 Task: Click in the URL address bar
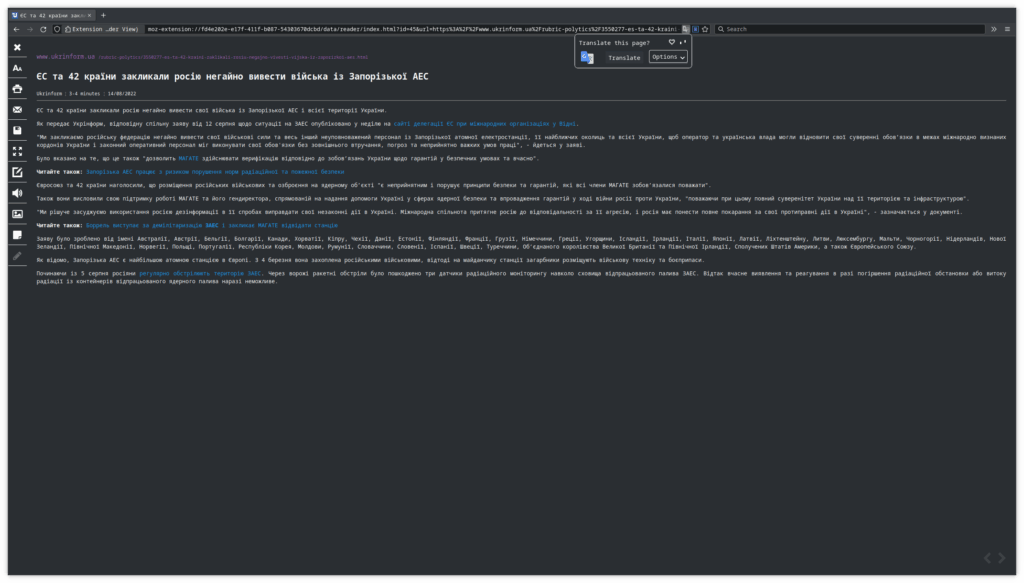412,29
